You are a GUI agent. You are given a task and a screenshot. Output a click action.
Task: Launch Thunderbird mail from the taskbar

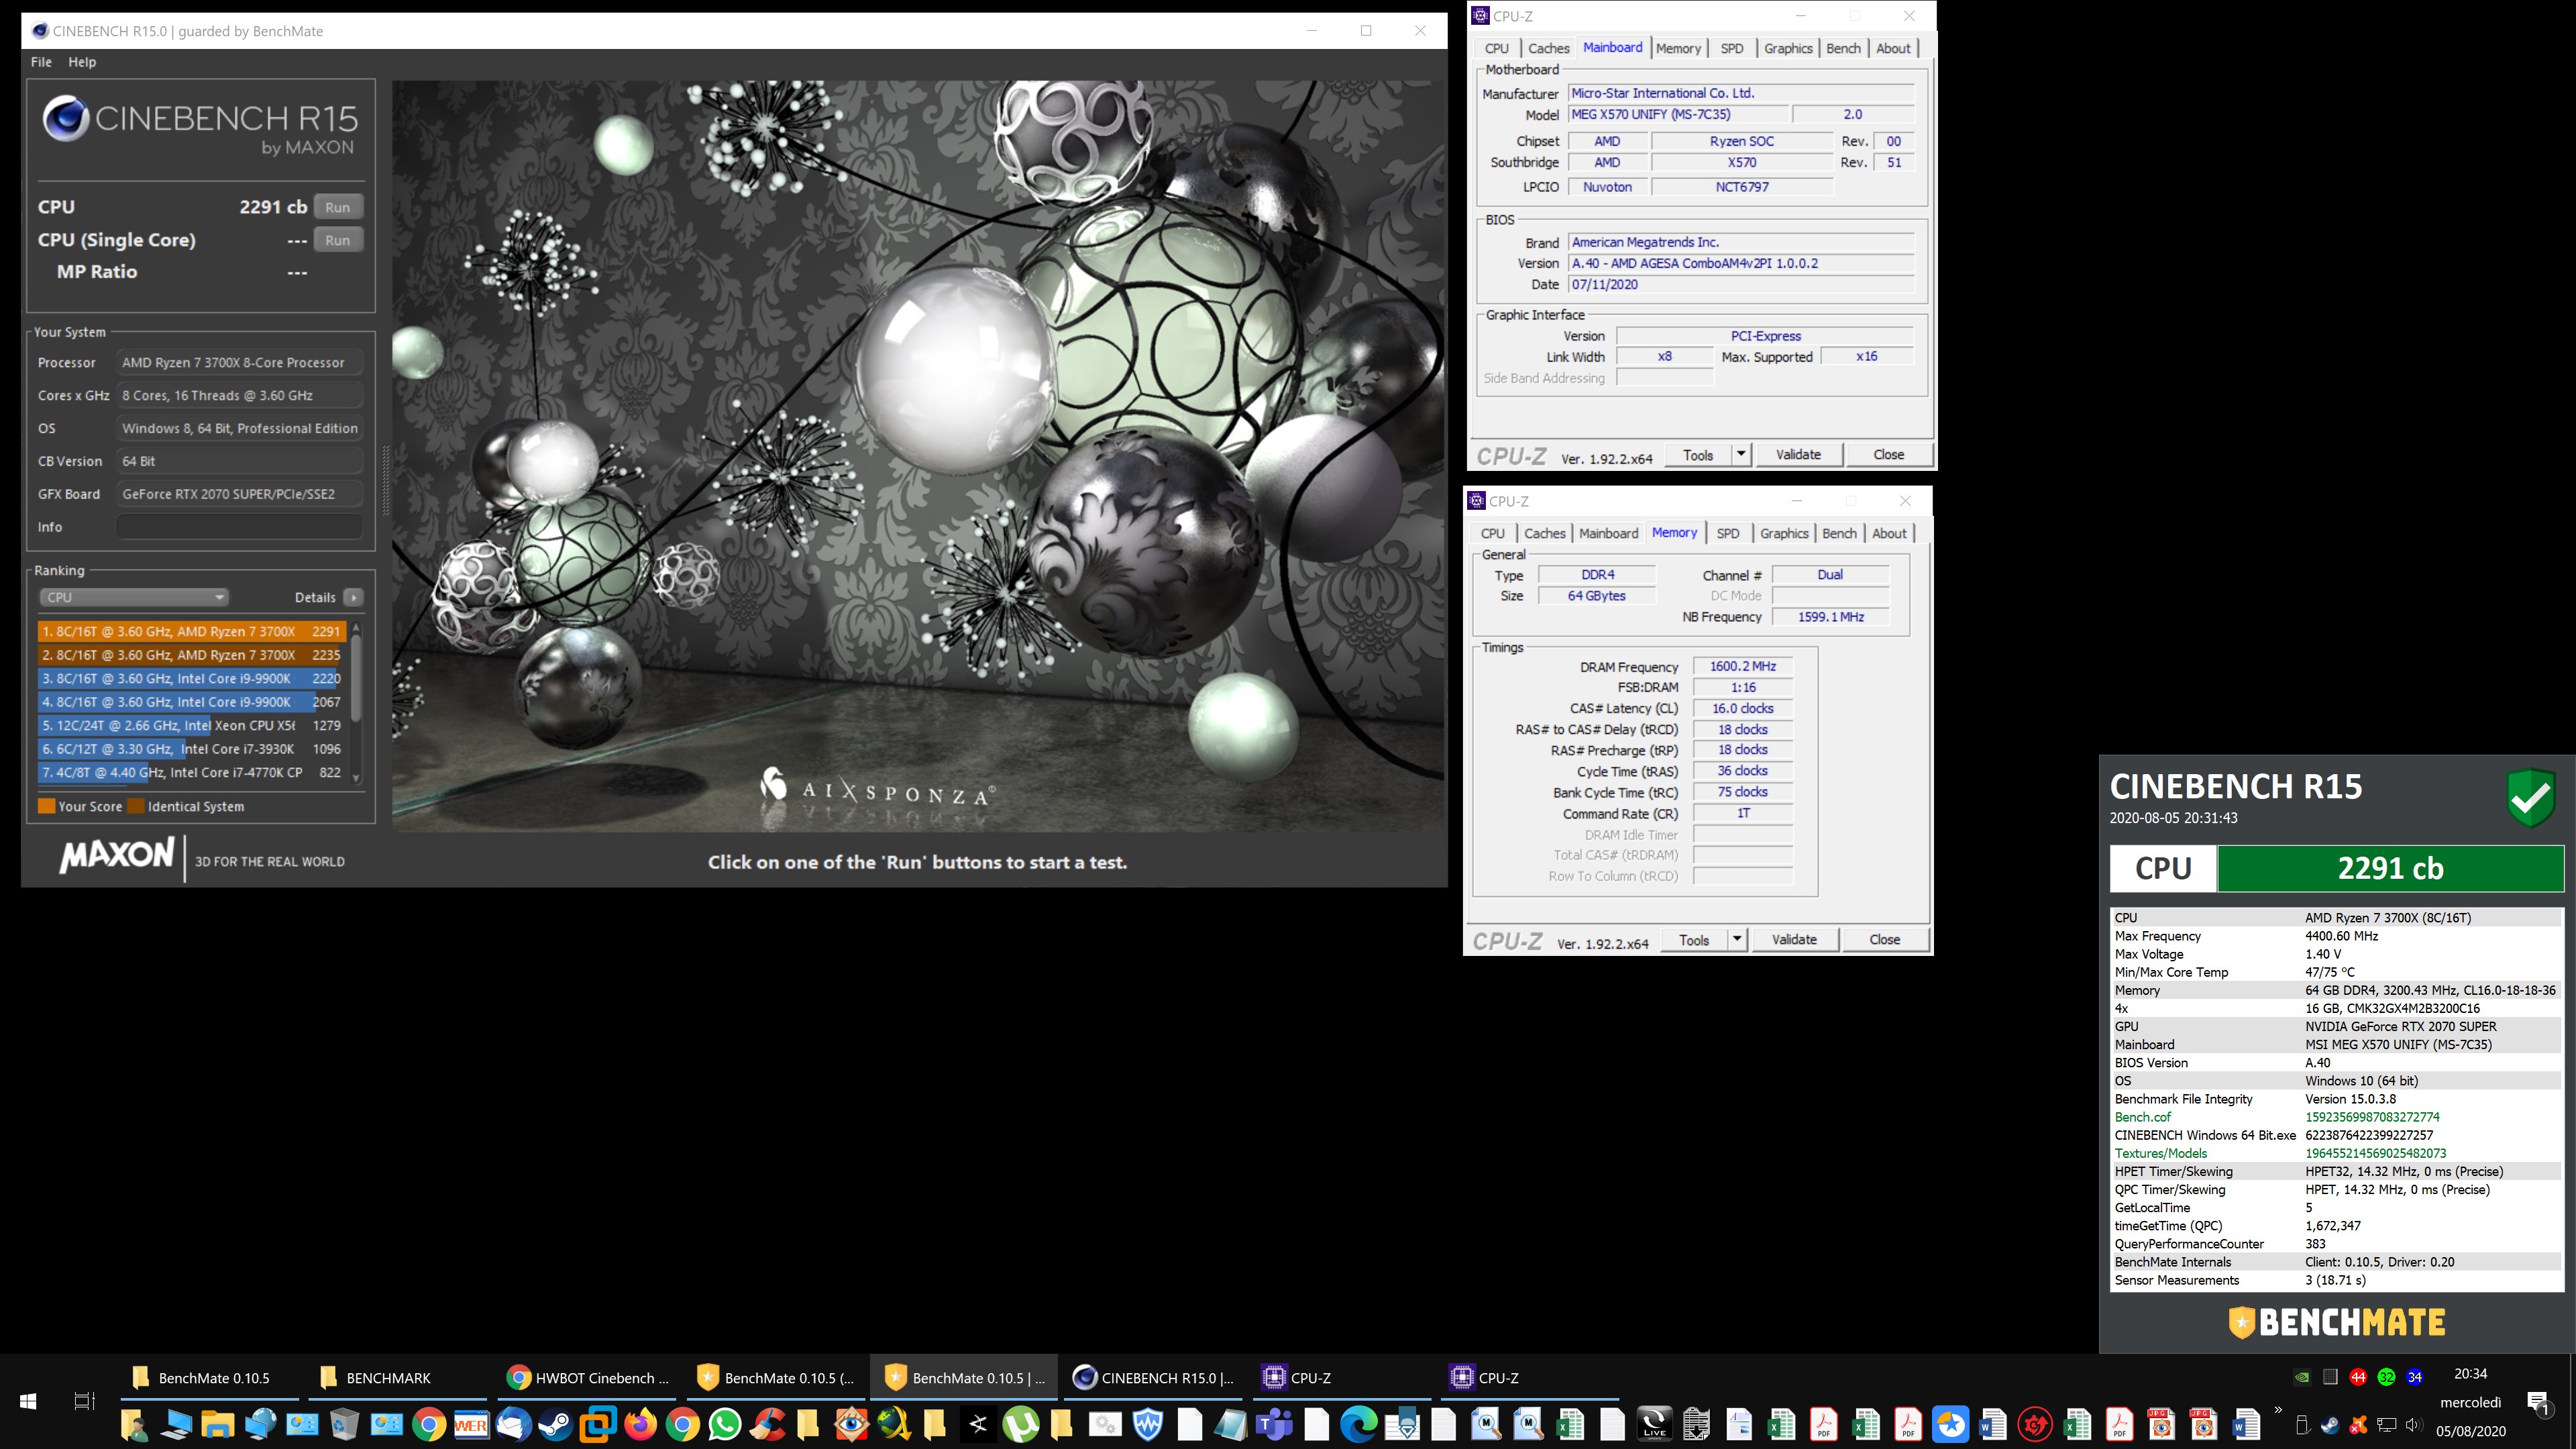[x=513, y=1424]
